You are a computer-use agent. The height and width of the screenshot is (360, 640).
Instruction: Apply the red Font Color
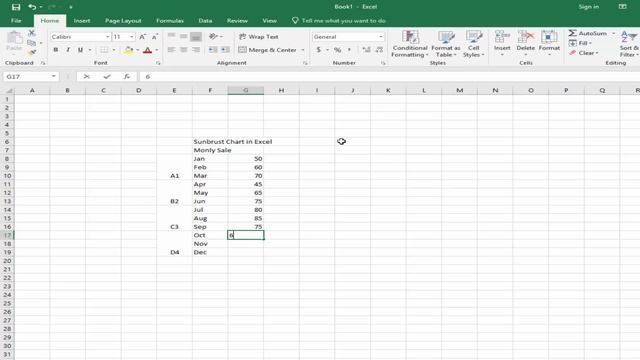[x=148, y=50]
